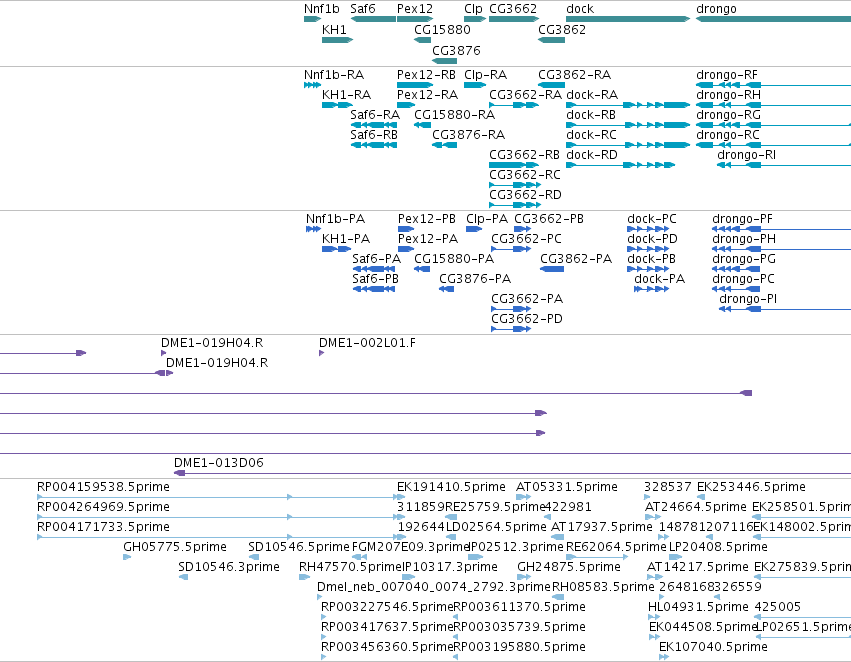851x662 pixels.
Task: Select the Pex12-RB transcript label
Action: (x=426, y=74)
